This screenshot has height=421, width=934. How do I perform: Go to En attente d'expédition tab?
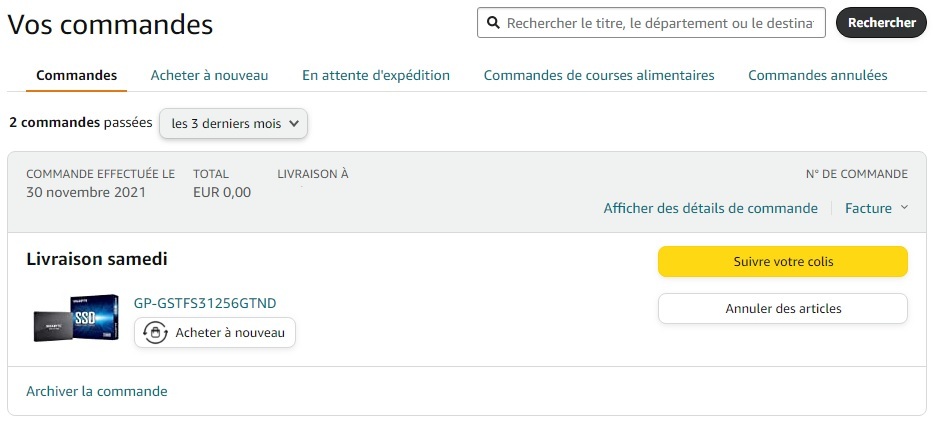[376, 75]
